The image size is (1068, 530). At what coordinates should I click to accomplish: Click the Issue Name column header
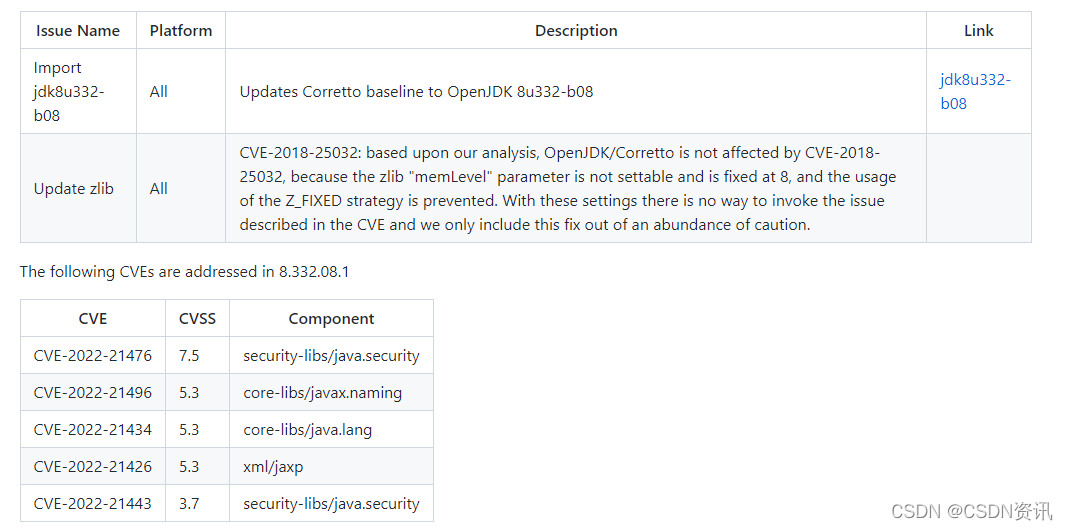point(78,31)
